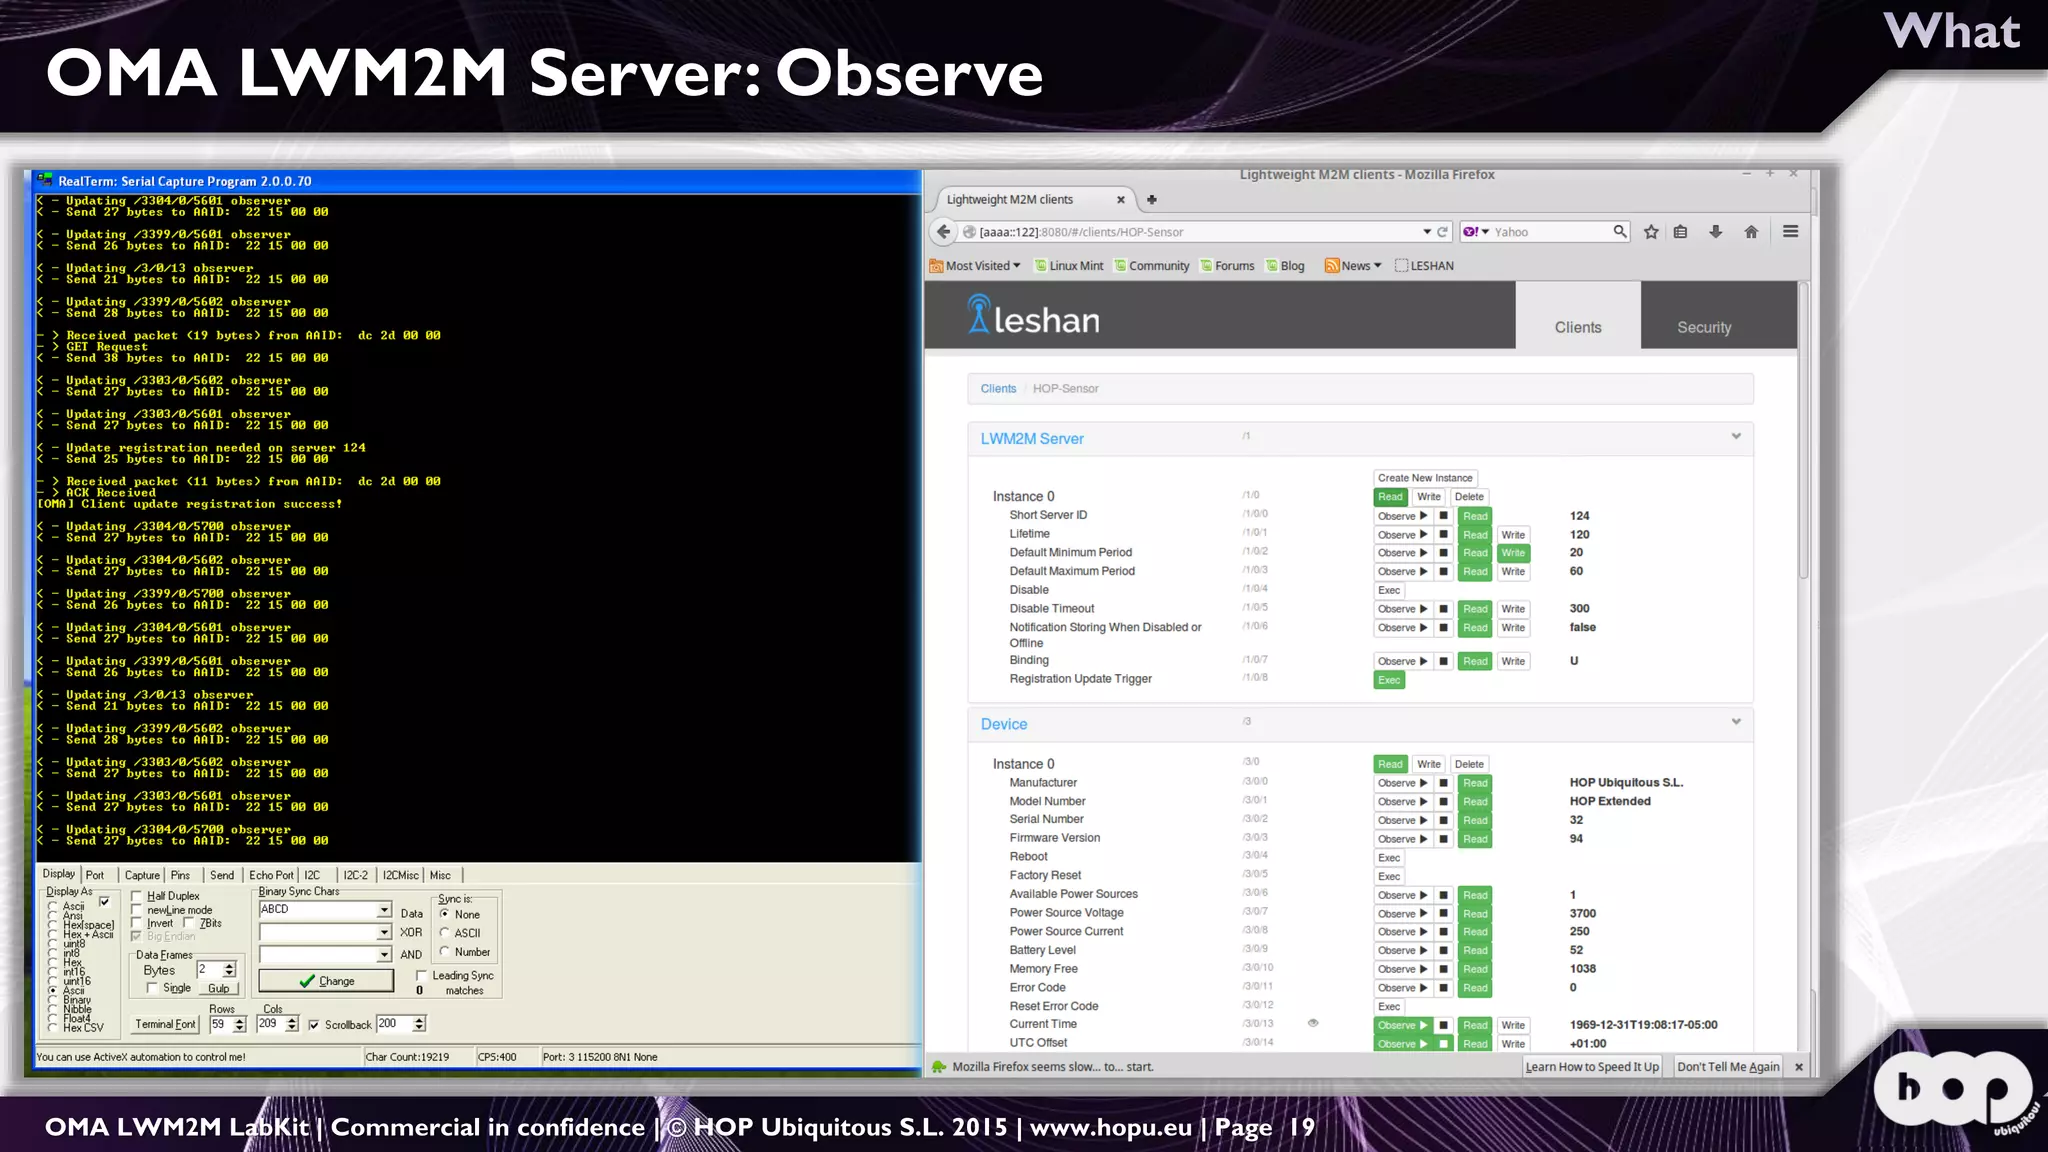Screen dimensions: 2048x1152
Task: Stop observing Manufacturer resource
Action: tap(1443, 783)
